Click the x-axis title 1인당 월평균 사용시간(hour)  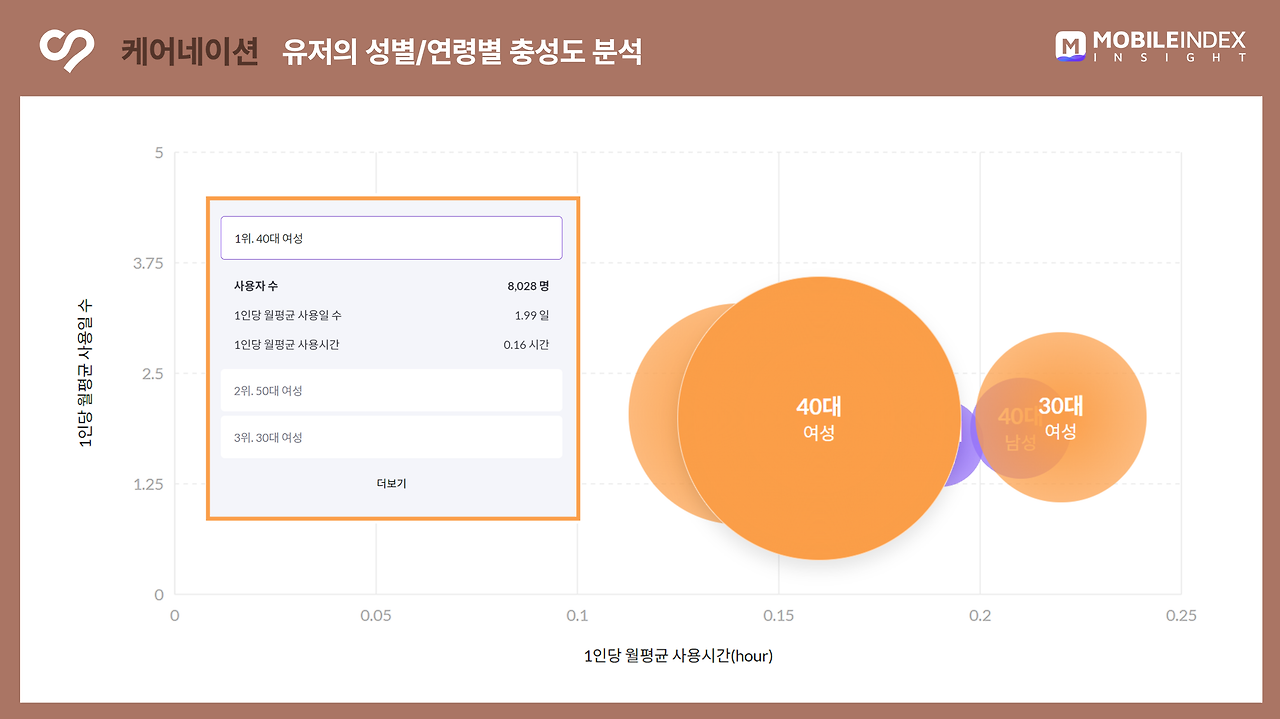[678, 656]
